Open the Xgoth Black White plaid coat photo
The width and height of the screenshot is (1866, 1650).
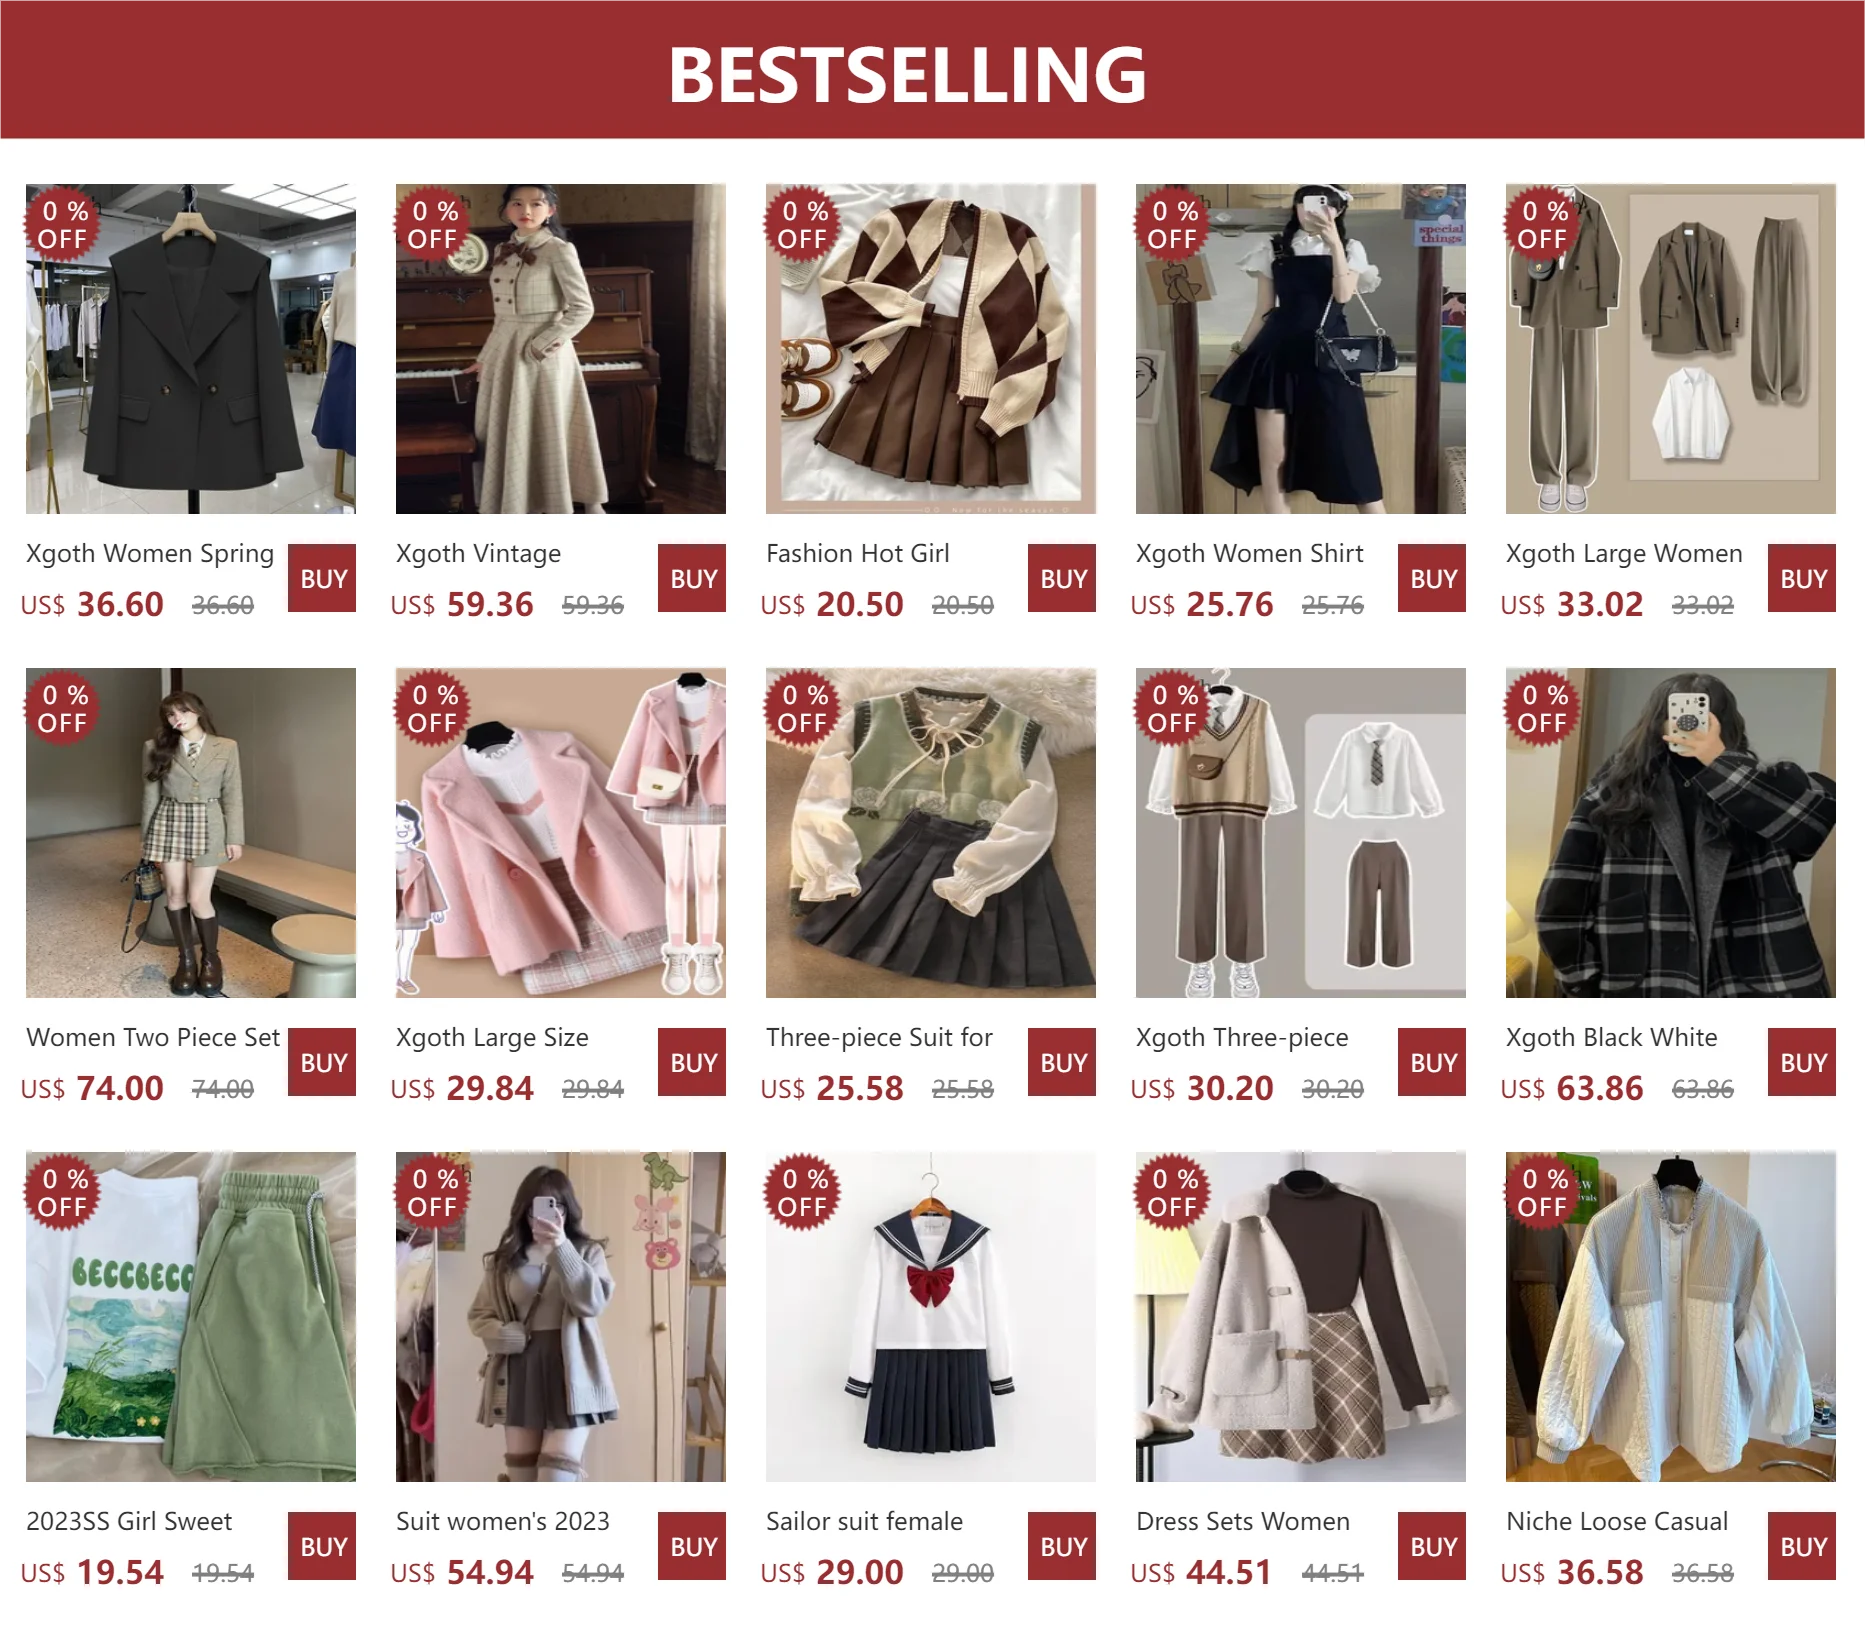tap(1670, 832)
